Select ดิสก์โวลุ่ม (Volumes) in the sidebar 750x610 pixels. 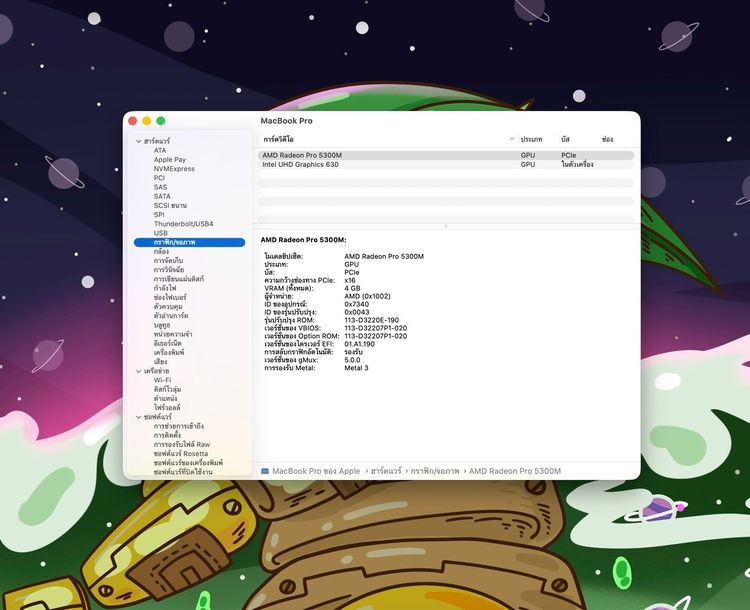(167, 389)
